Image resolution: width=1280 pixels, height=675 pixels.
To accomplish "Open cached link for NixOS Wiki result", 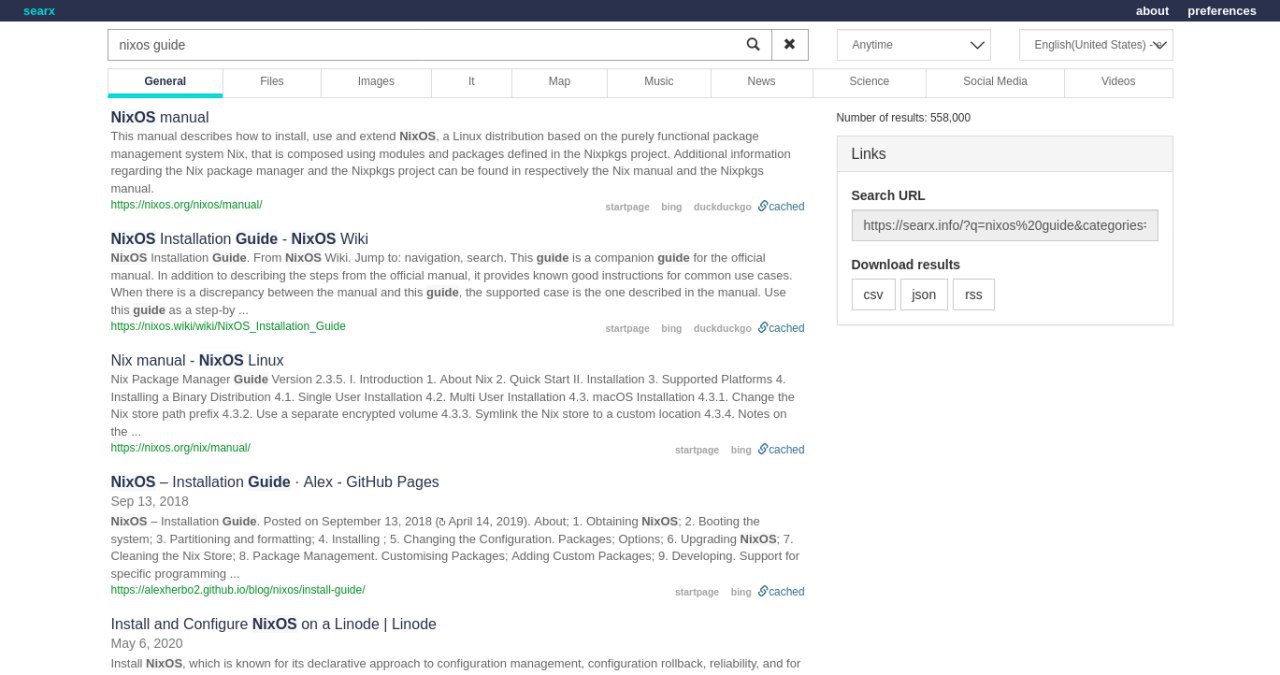I will pyautogui.click(x=781, y=328).
